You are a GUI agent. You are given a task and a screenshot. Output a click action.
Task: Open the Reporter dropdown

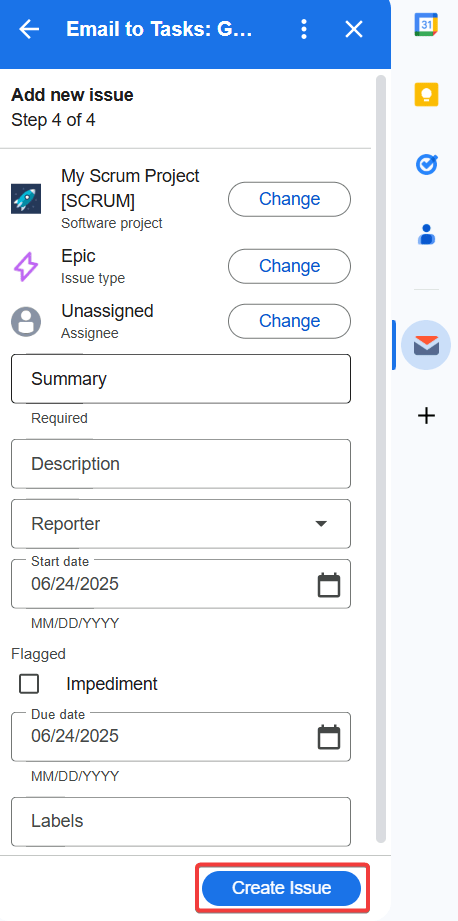coord(181,524)
